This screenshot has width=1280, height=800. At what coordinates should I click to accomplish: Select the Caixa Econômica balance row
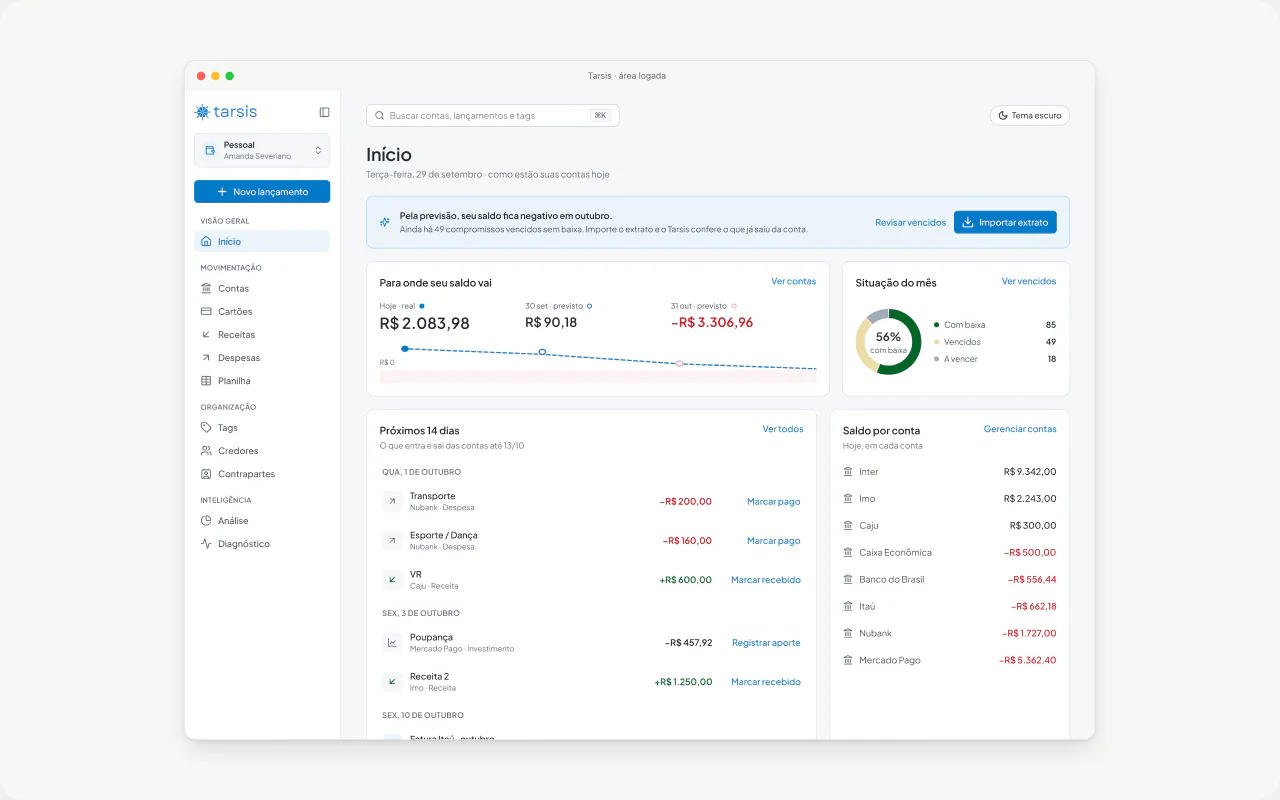coord(949,553)
